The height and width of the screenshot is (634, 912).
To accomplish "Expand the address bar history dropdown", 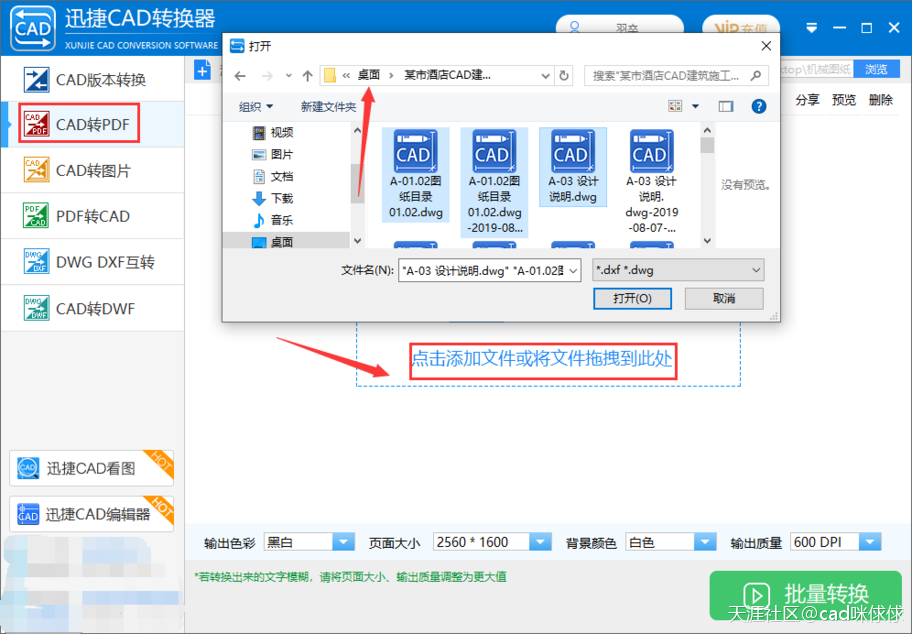I will point(546,76).
